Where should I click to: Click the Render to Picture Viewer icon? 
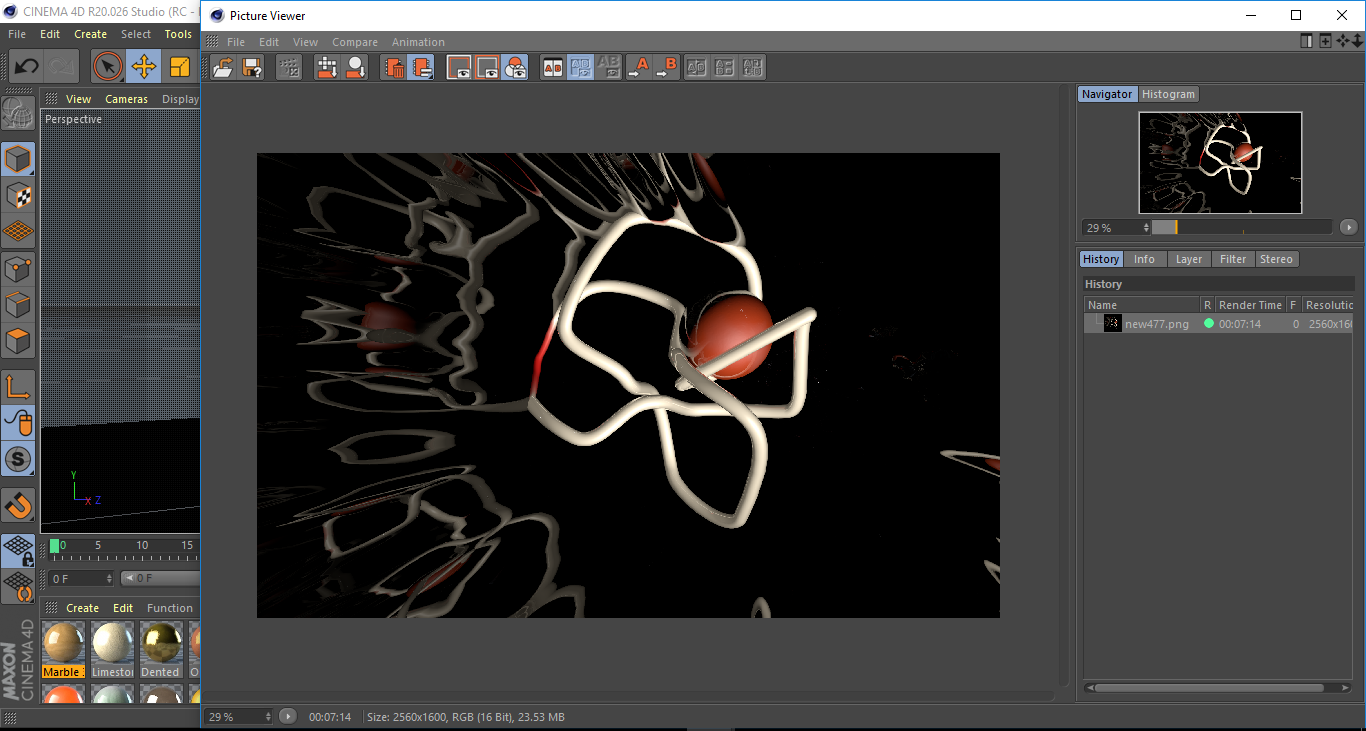coord(327,67)
